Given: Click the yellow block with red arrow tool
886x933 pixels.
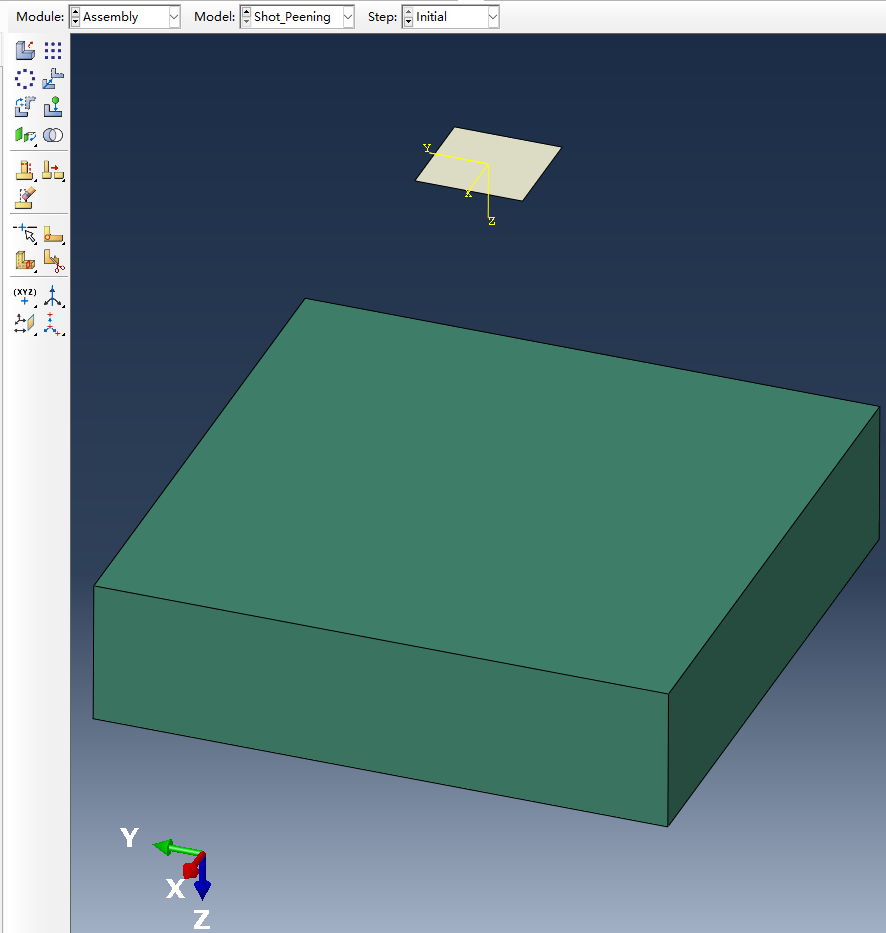Looking at the screenshot, I should [53, 171].
